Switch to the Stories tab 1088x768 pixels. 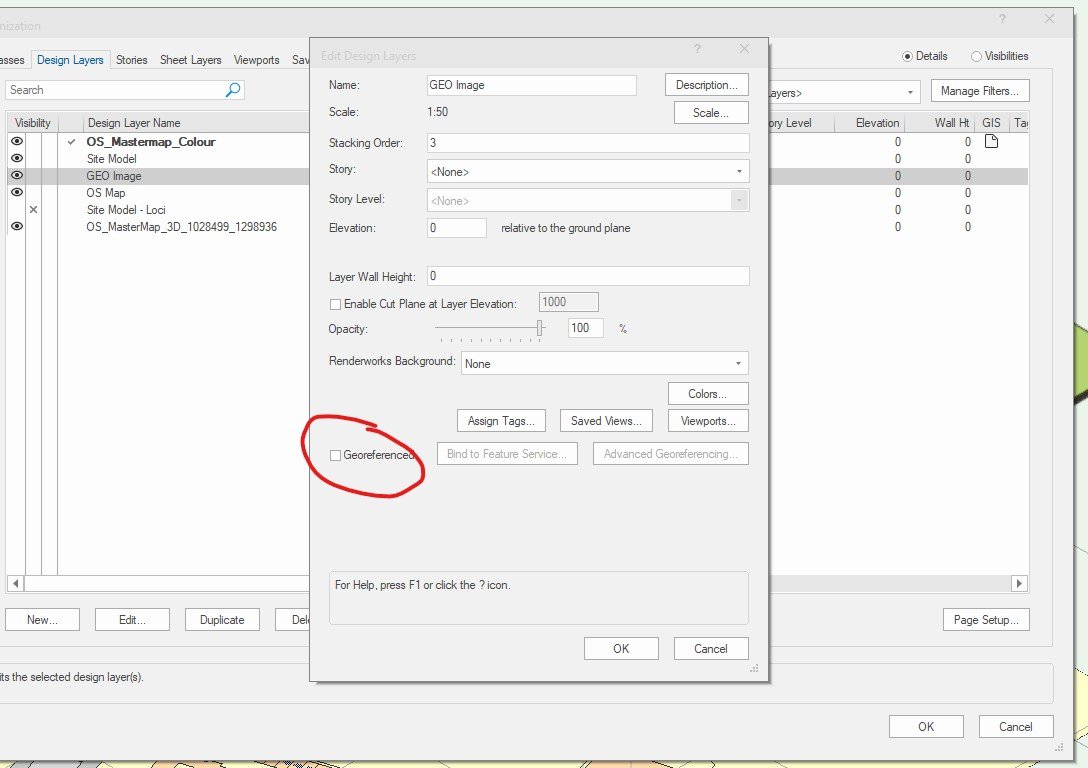tap(131, 60)
